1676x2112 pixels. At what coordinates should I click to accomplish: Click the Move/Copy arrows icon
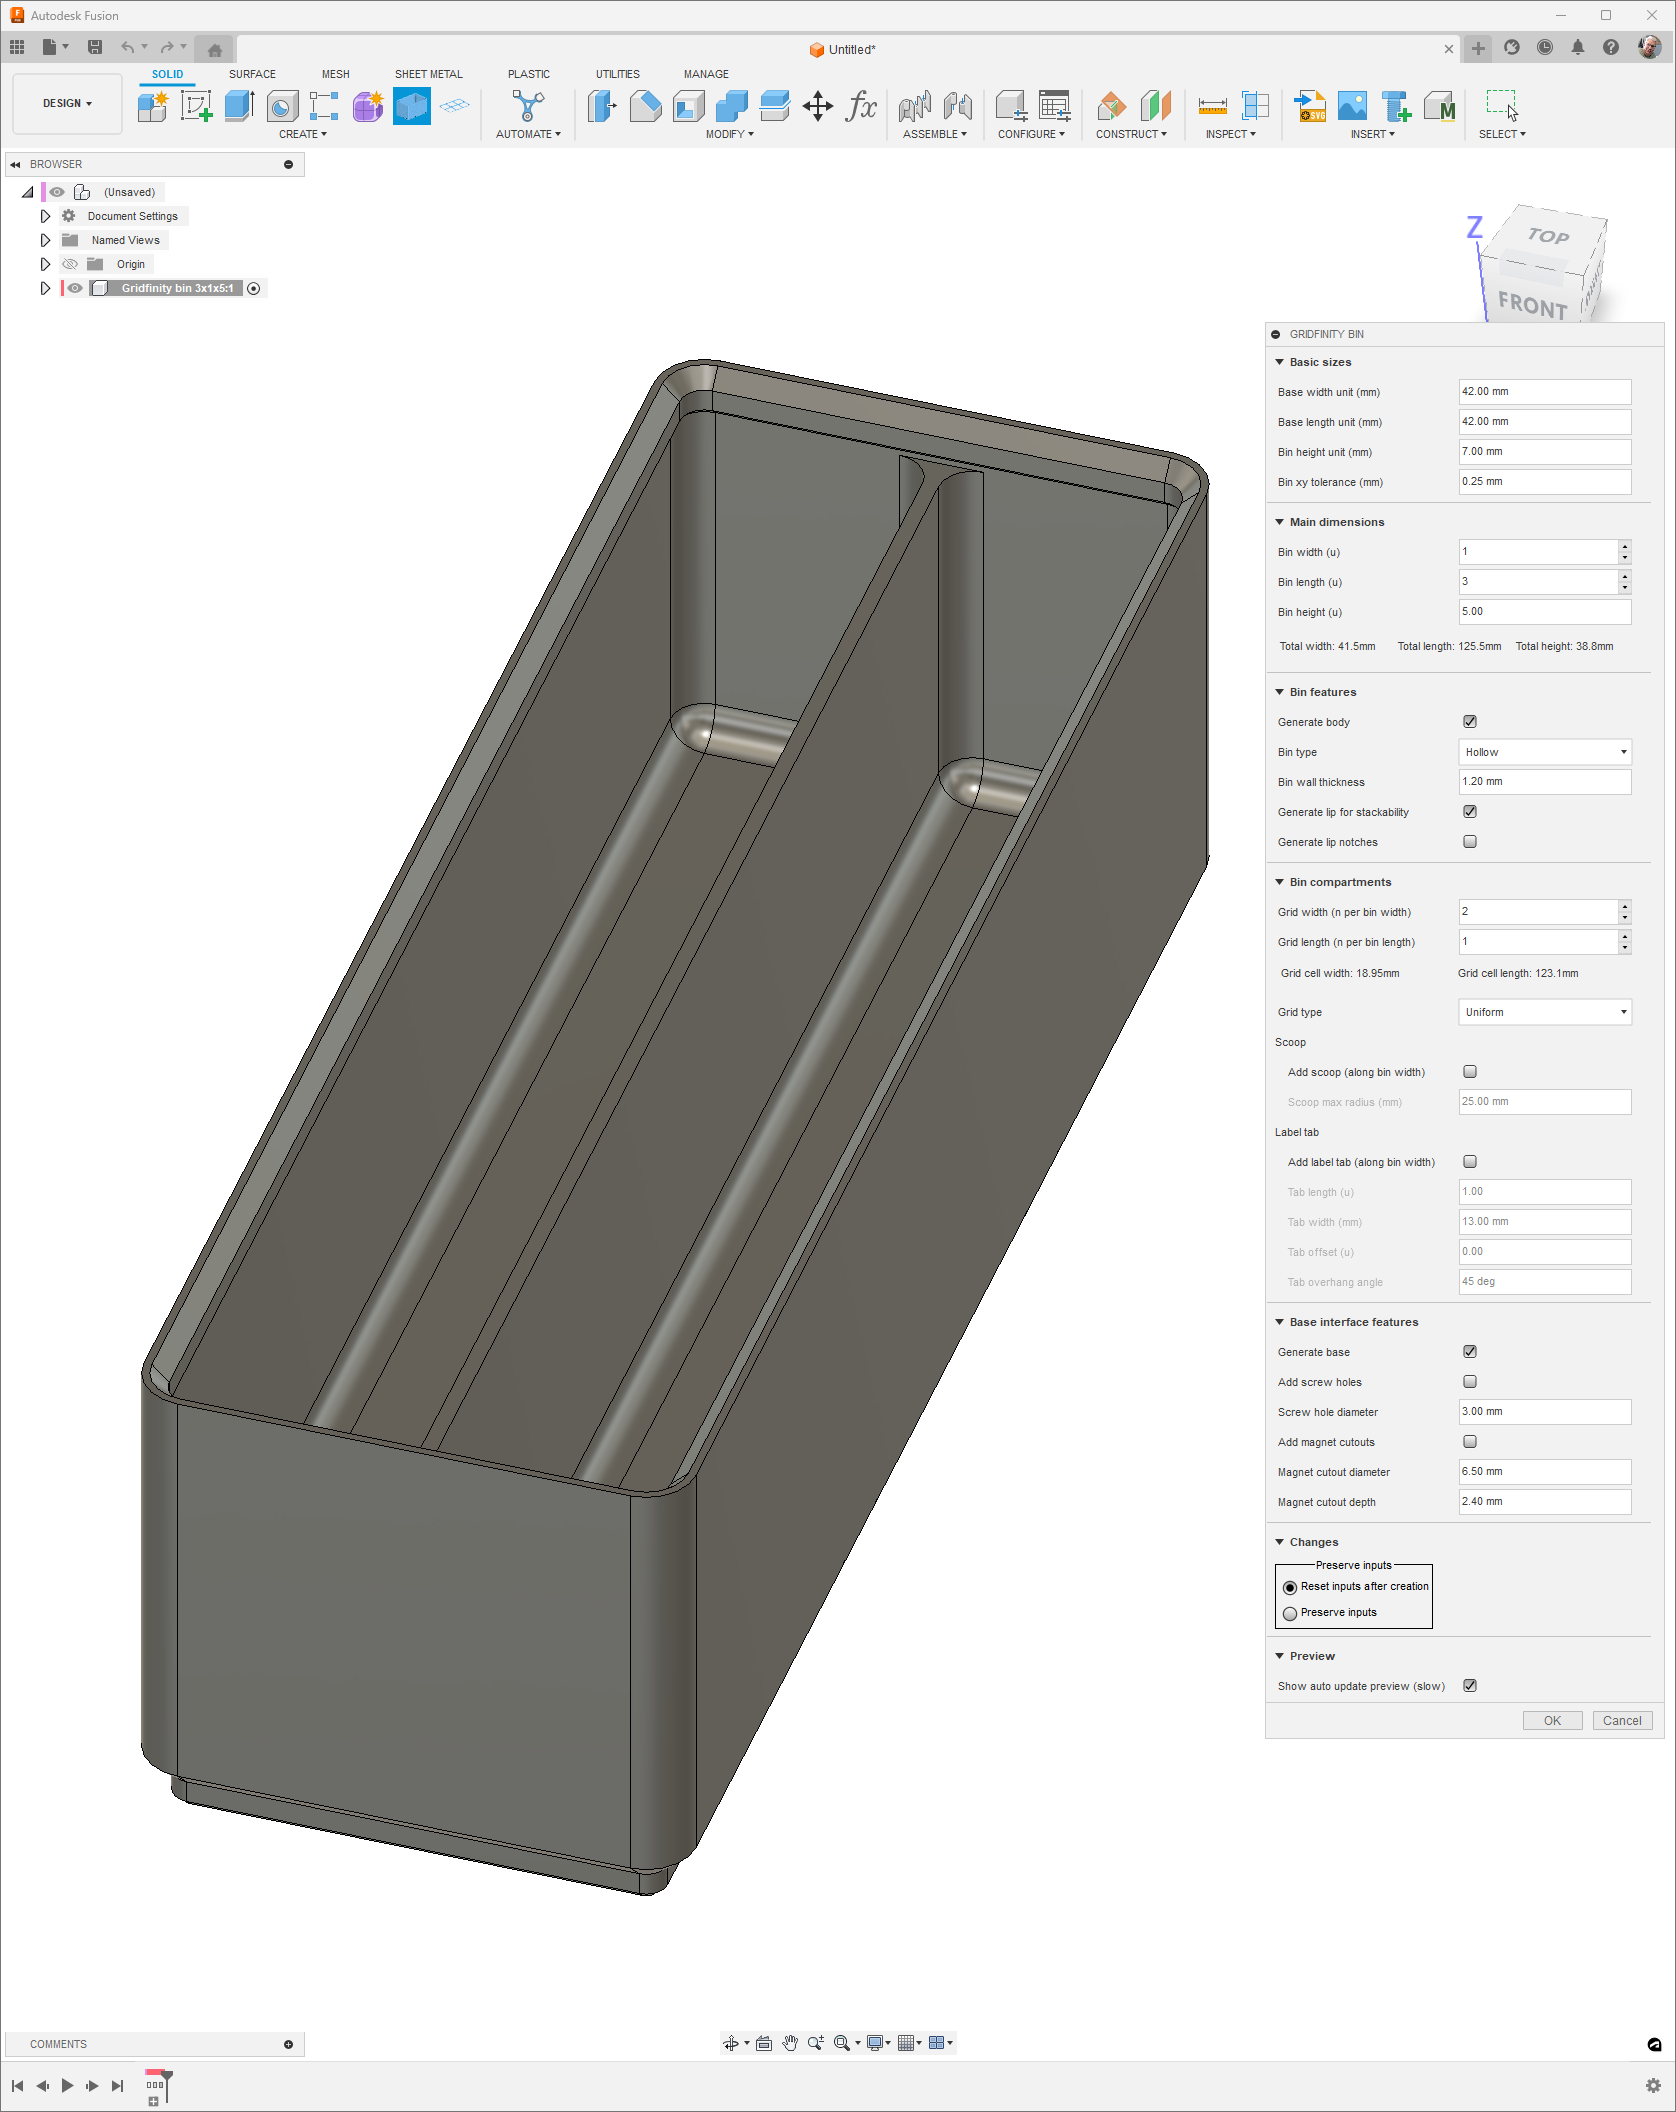pyautogui.click(x=817, y=106)
